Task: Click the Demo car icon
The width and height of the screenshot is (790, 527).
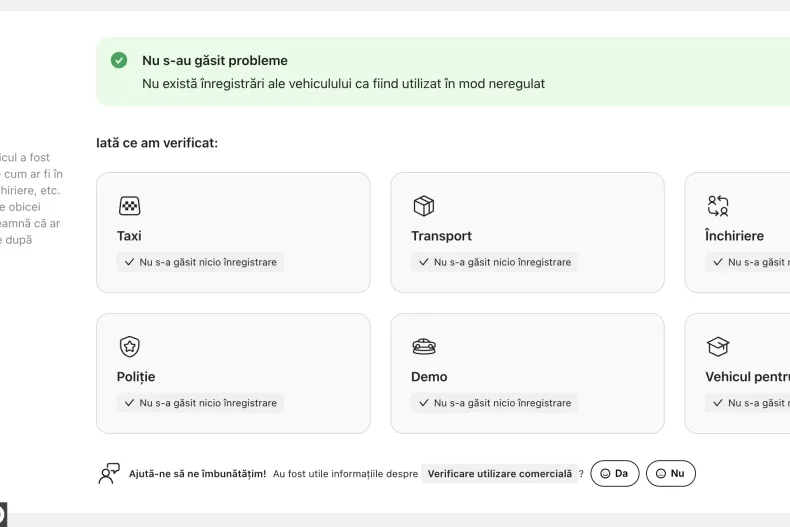Action: pos(423,347)
